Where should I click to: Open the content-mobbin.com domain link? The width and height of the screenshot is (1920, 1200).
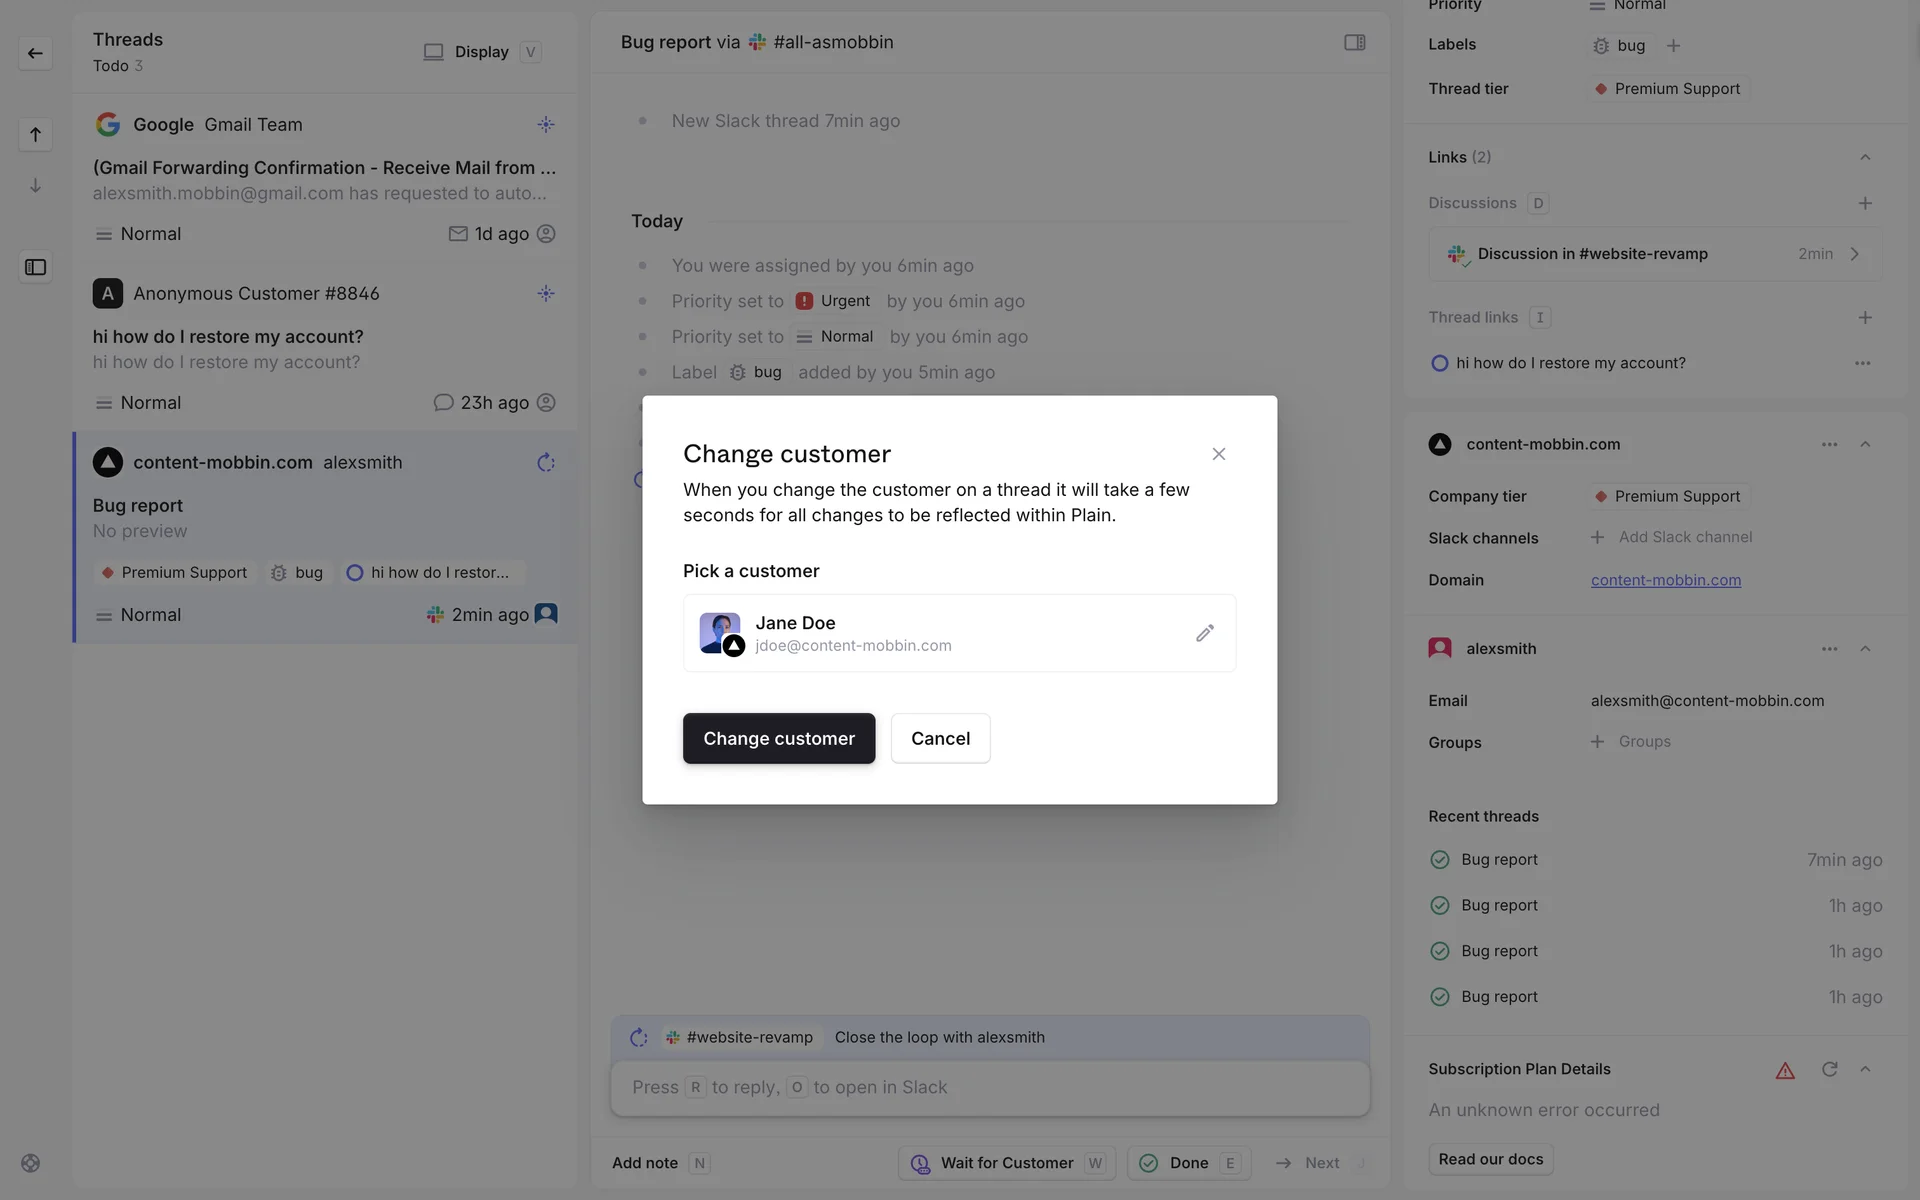[1665, 580]
